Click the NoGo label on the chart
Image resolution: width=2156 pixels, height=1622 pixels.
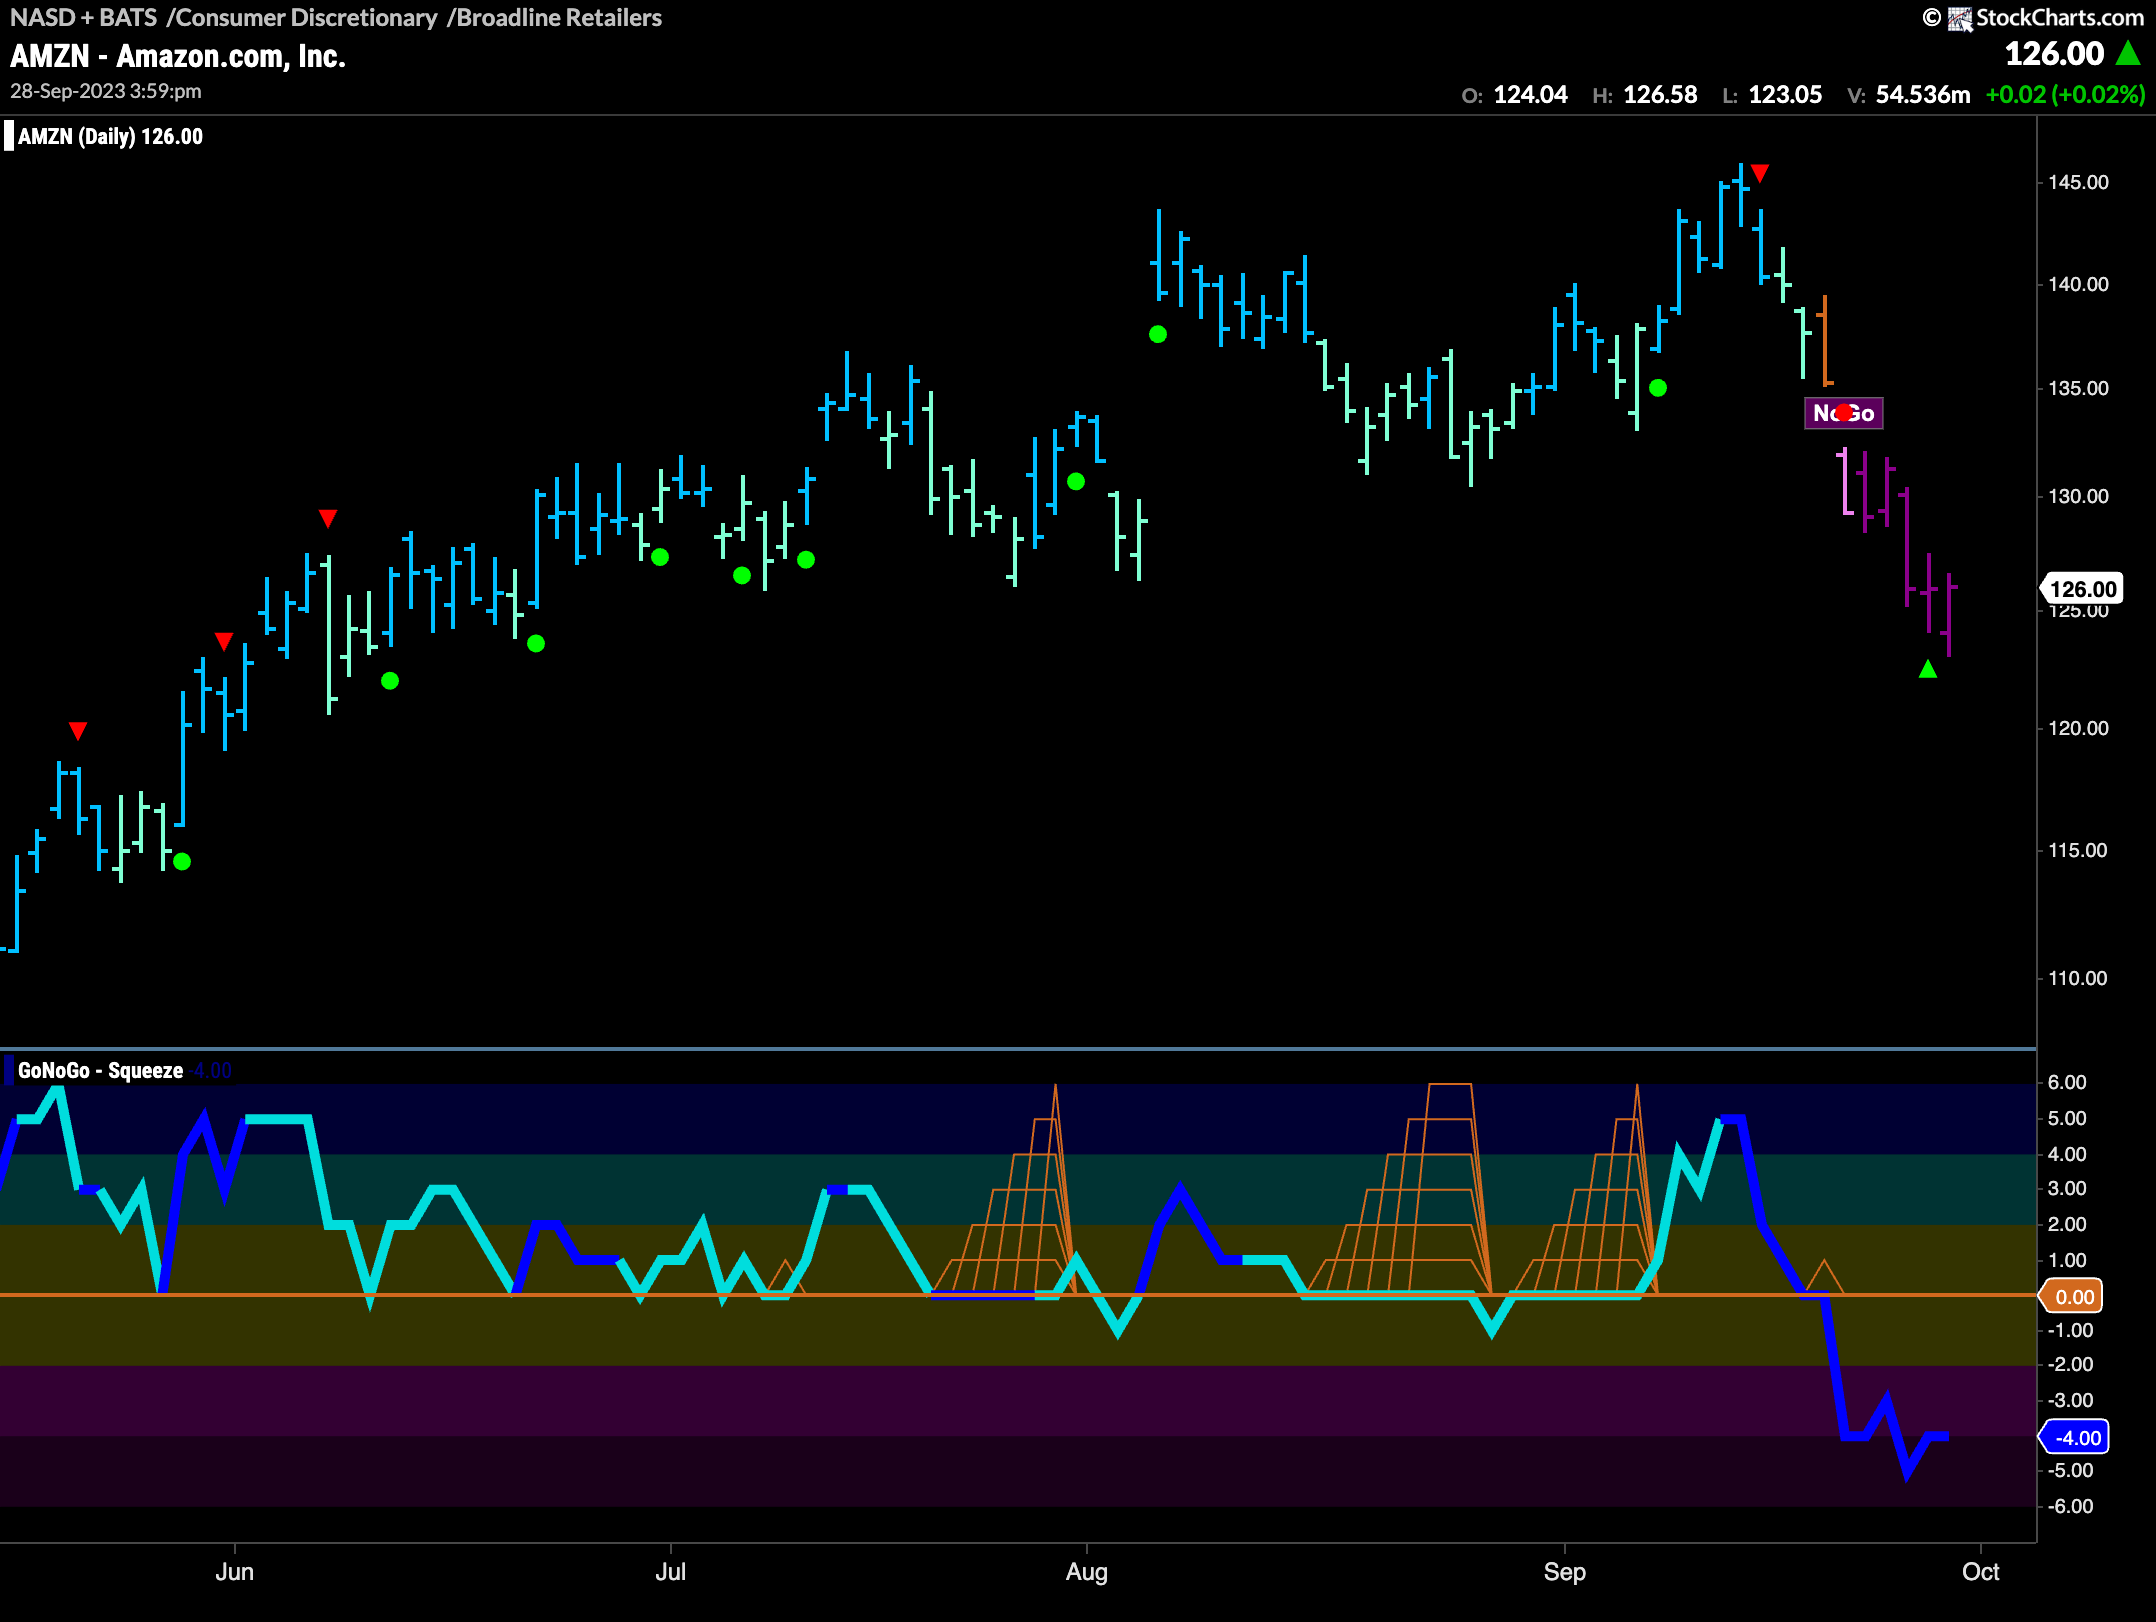pyautogui.click(x=1843, y=413)
